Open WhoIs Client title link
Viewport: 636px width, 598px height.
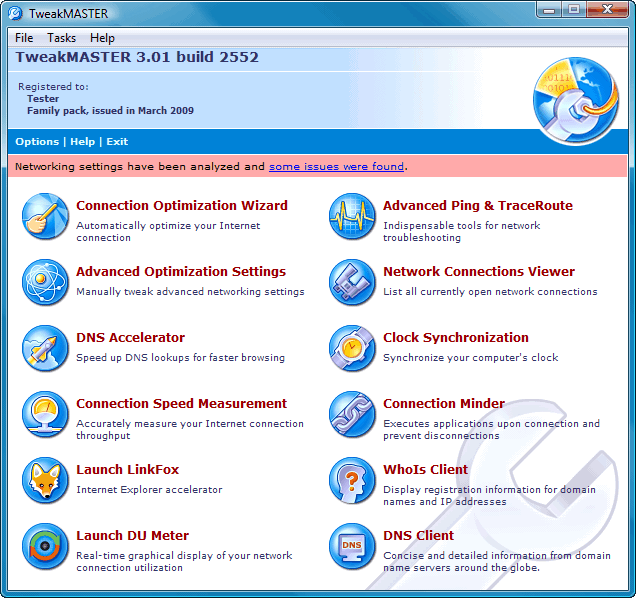(x=425, y=469)
